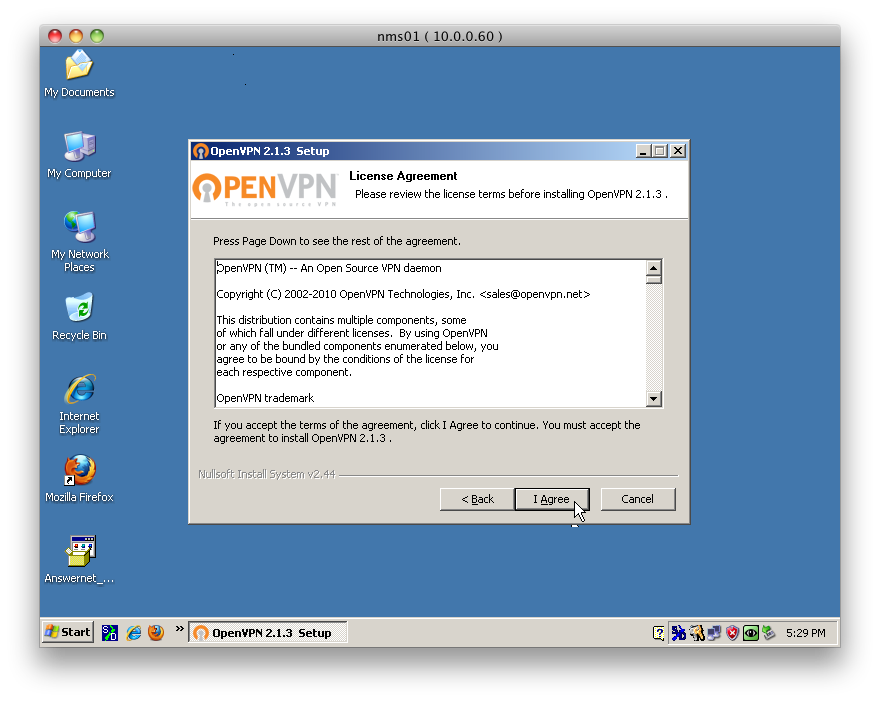The width and height of the screenshot is (880, 702).
Task: Cancel the OpenVPN setup
Action: point(638,499)
